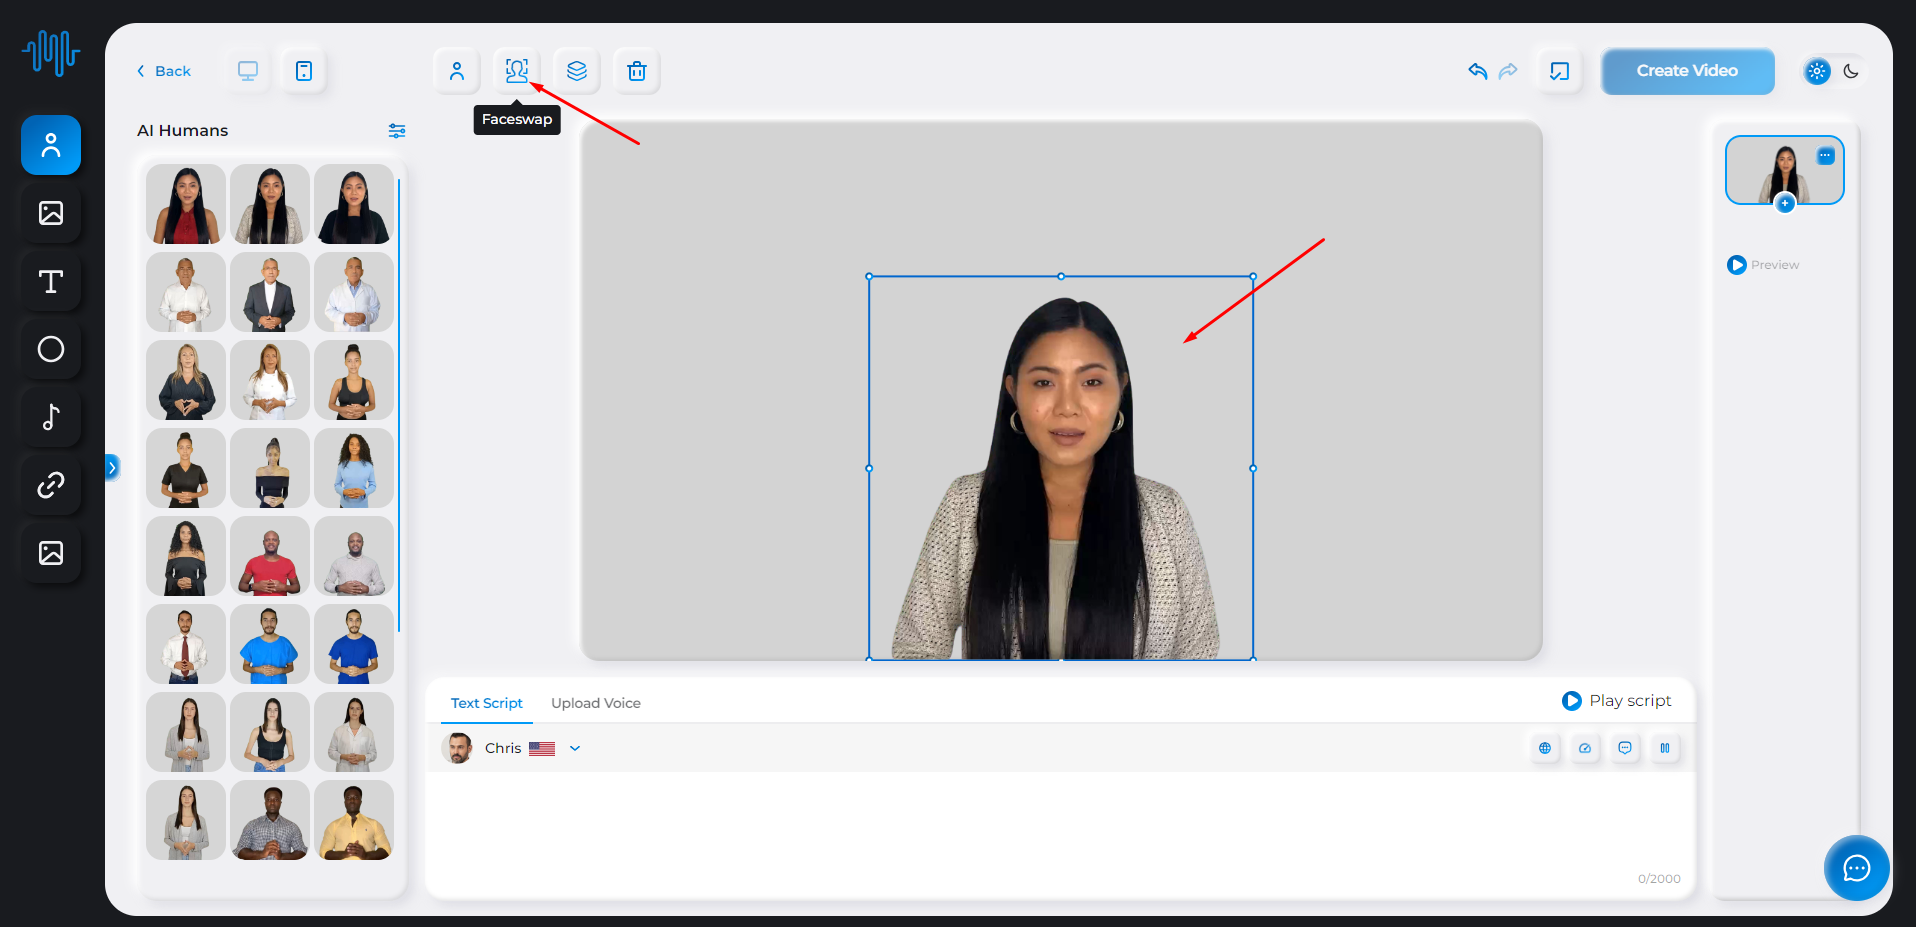Enable light mode sun toggle
This screenshot has height=927, width=1916.
tap(1817, 71)
